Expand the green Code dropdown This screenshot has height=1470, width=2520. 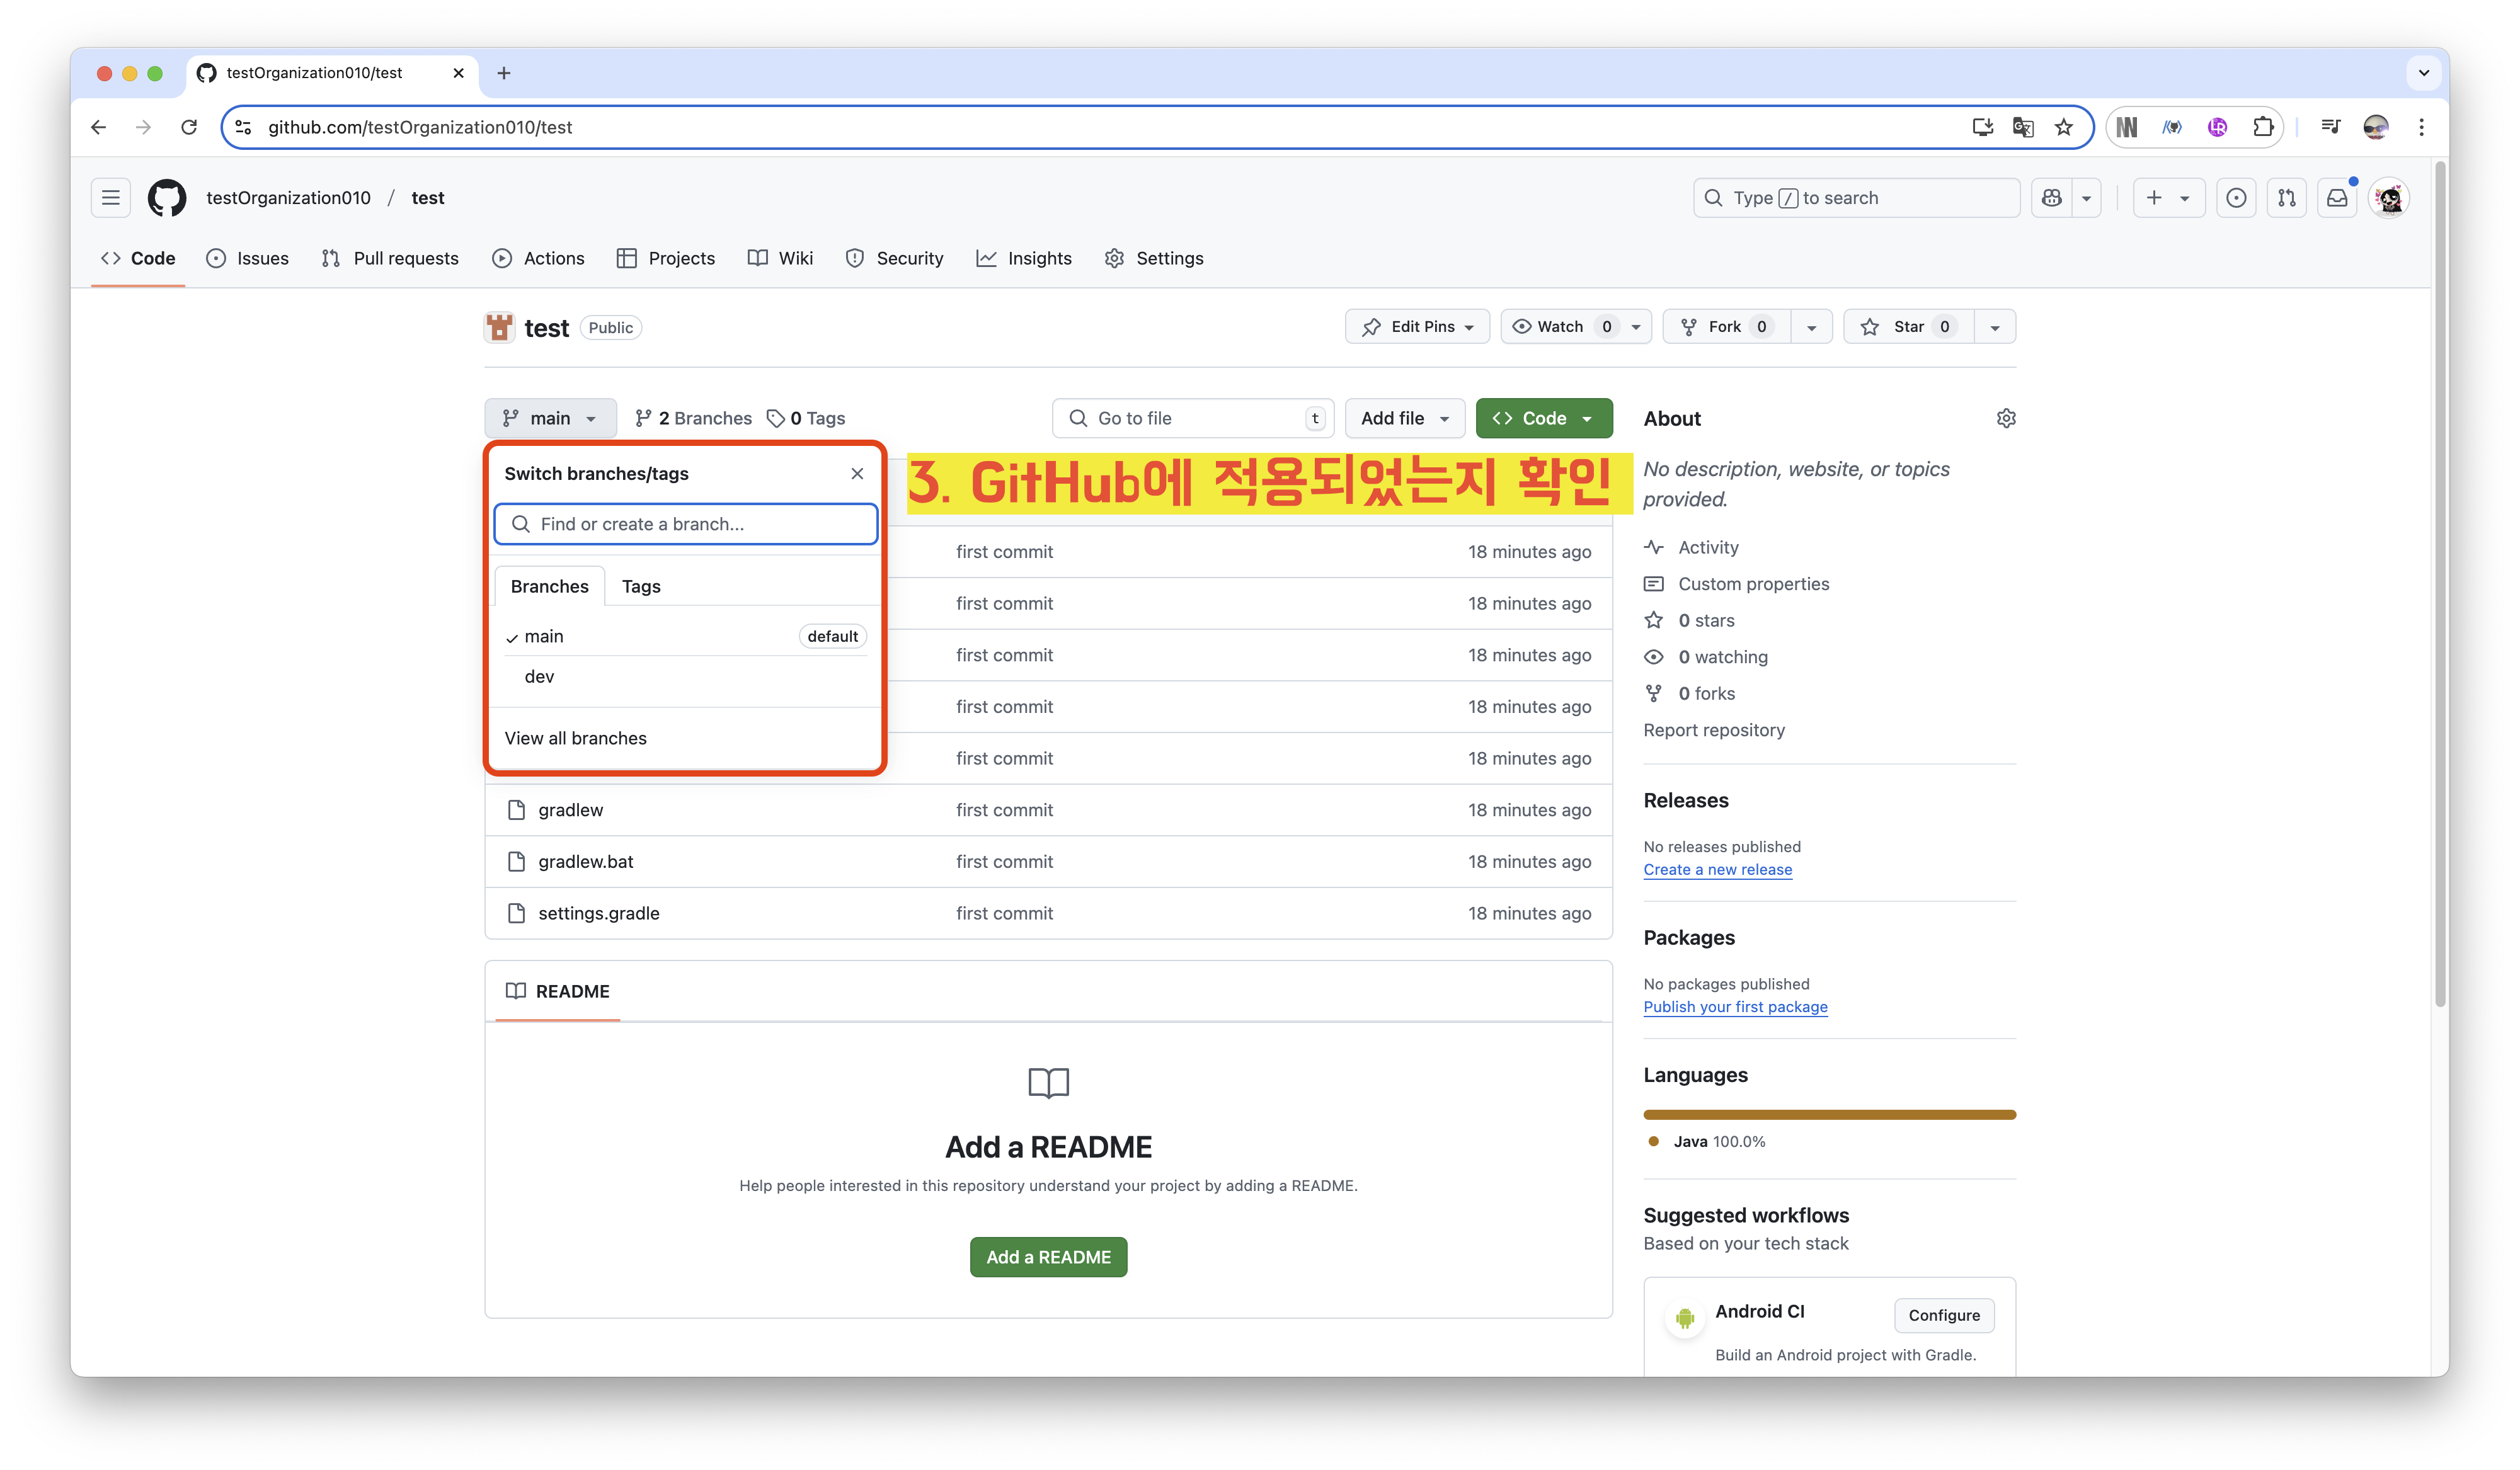click(x=1543, y=419)
